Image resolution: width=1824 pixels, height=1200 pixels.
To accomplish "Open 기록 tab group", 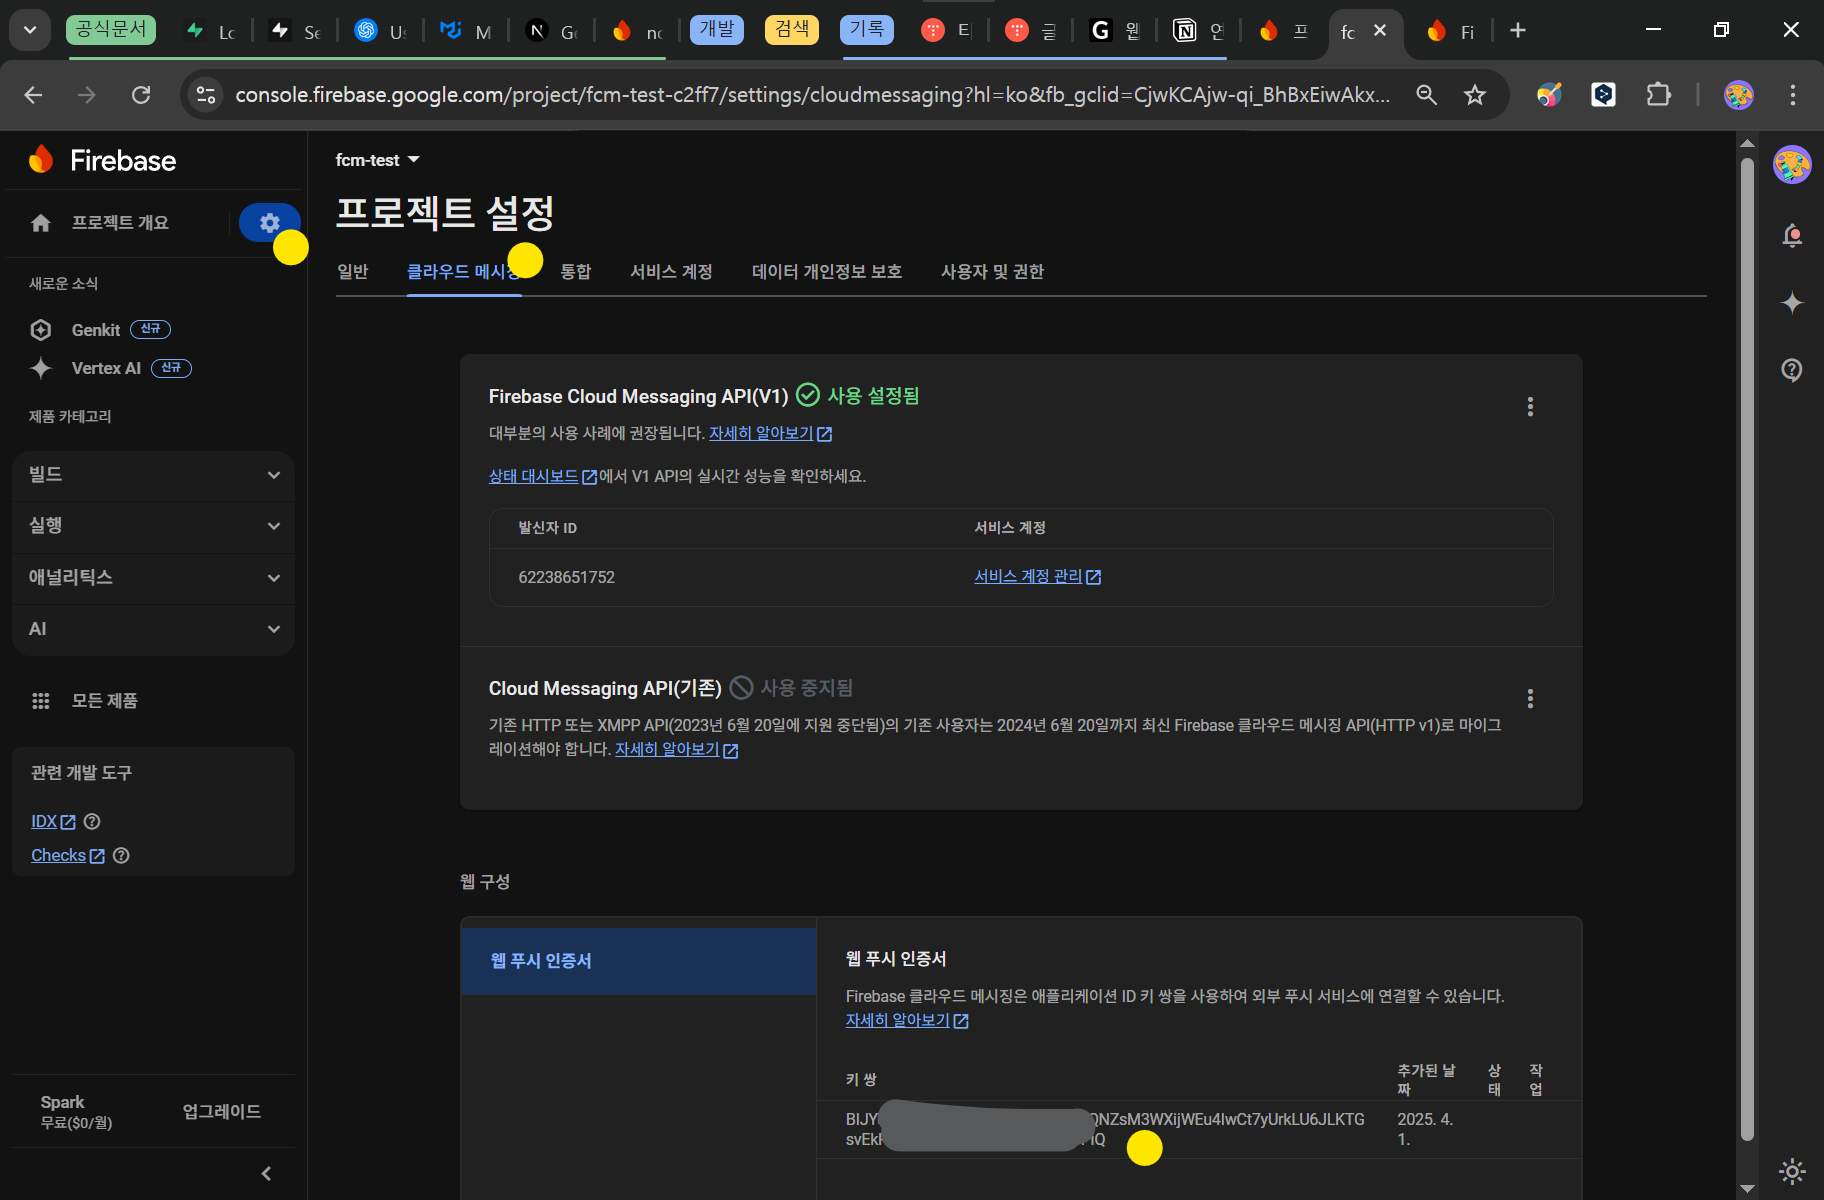I will pos(867,29).
